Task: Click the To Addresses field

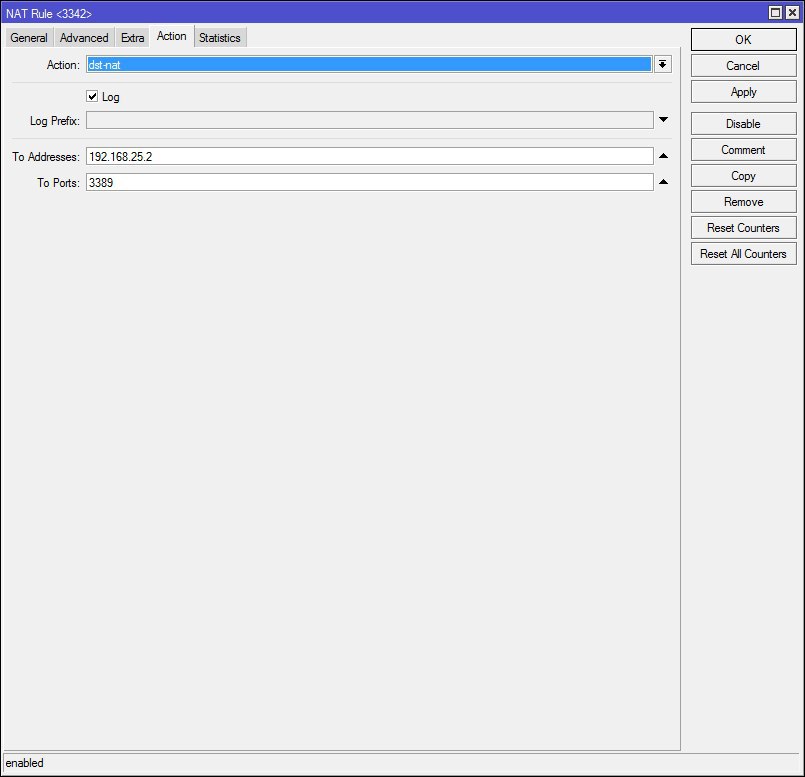Action: [x=370, y=156]
